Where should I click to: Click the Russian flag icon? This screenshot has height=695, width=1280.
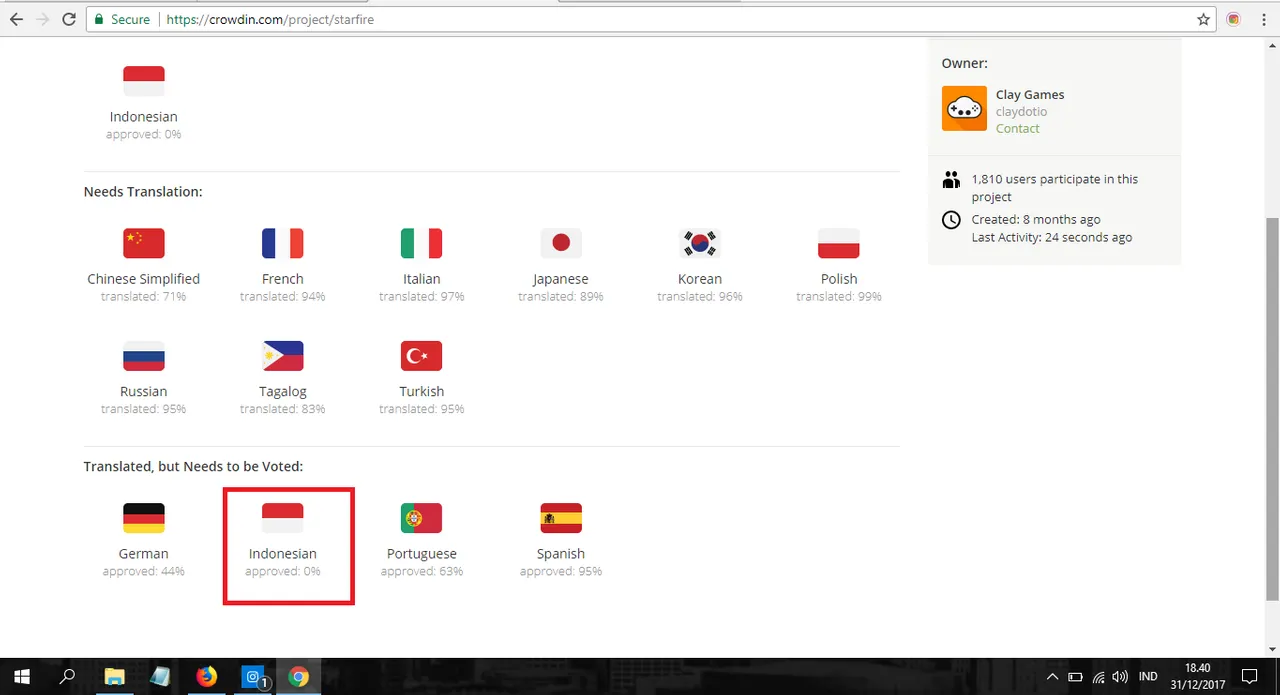[144, 356]
